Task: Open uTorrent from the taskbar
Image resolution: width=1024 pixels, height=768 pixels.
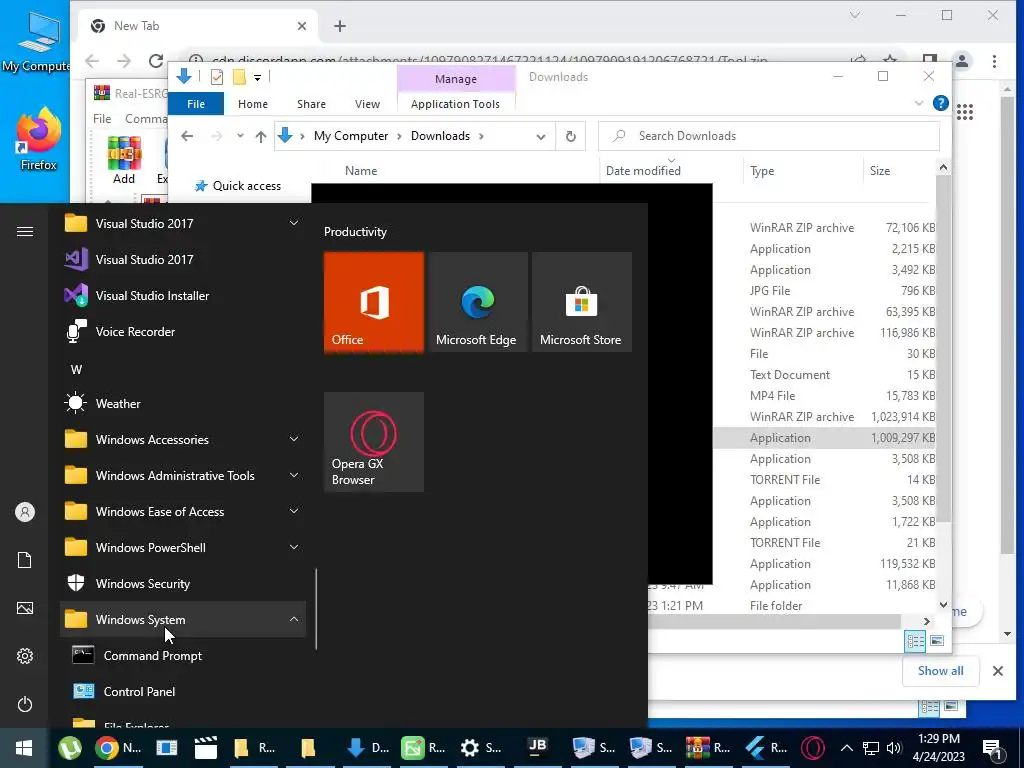Action: (70, 748)
